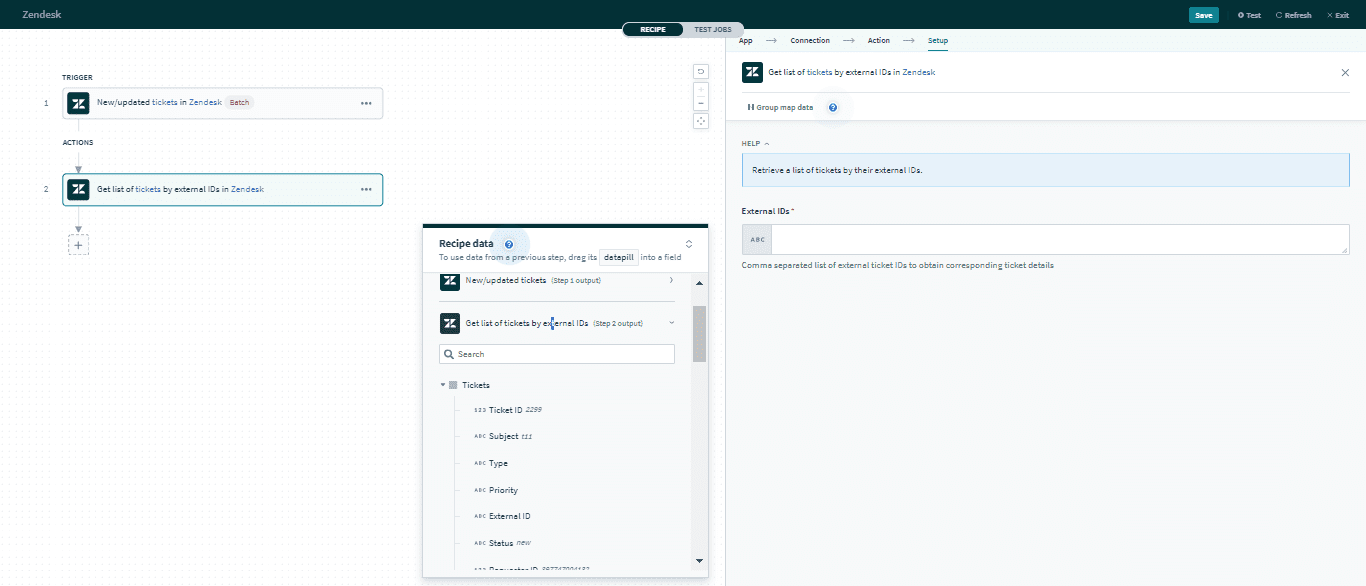The image size is (1366, 586).
Task: Click the Zendesk icon in action step 2
Action: tap(78, 189)
